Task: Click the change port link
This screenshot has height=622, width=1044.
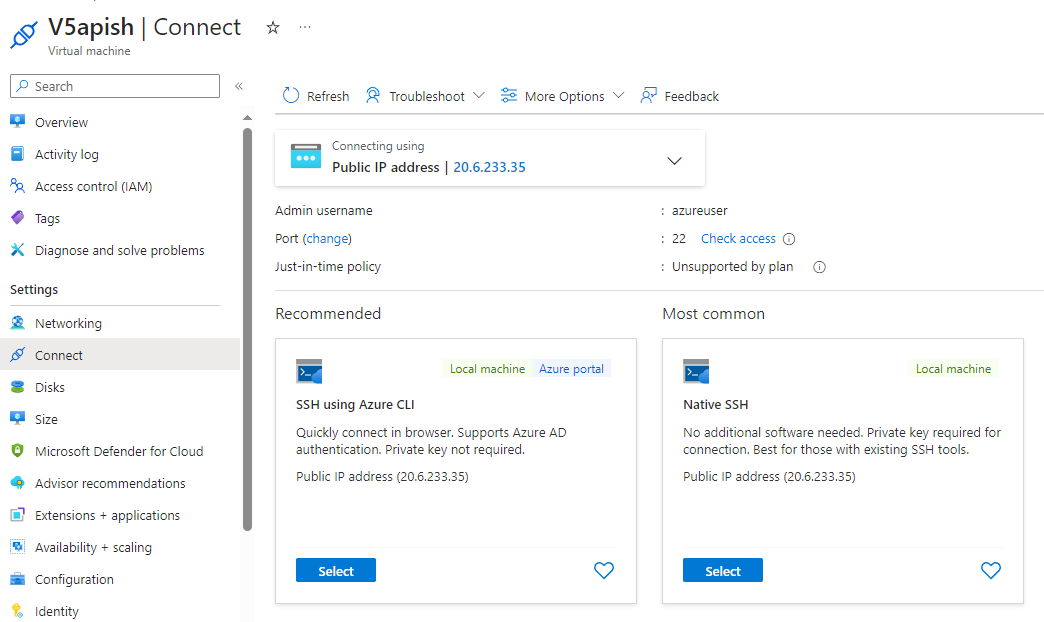Action: pos(327,238)
